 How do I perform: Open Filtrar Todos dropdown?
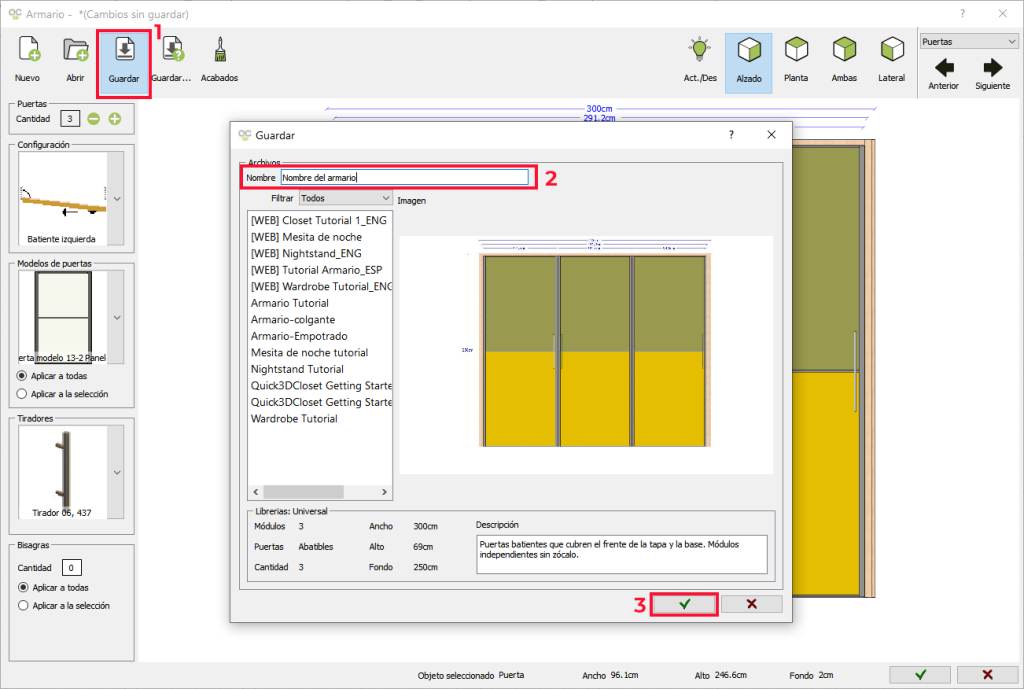(x=345, y=198)
